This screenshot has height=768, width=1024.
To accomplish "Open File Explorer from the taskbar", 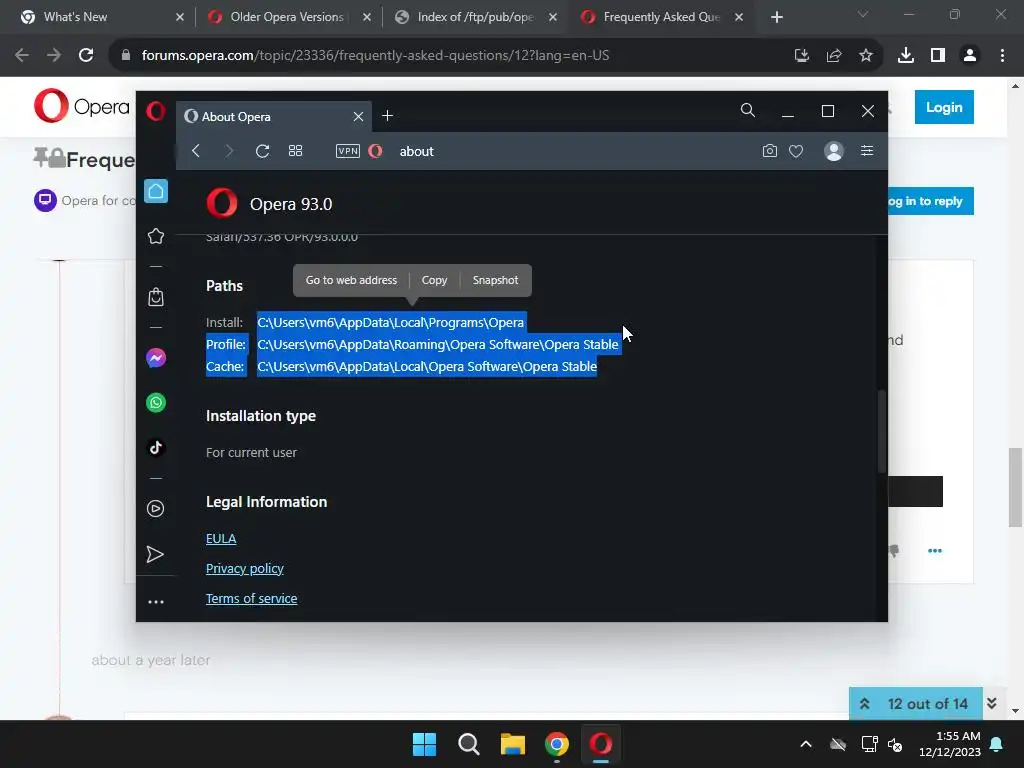I will click(x=513, y=744).
